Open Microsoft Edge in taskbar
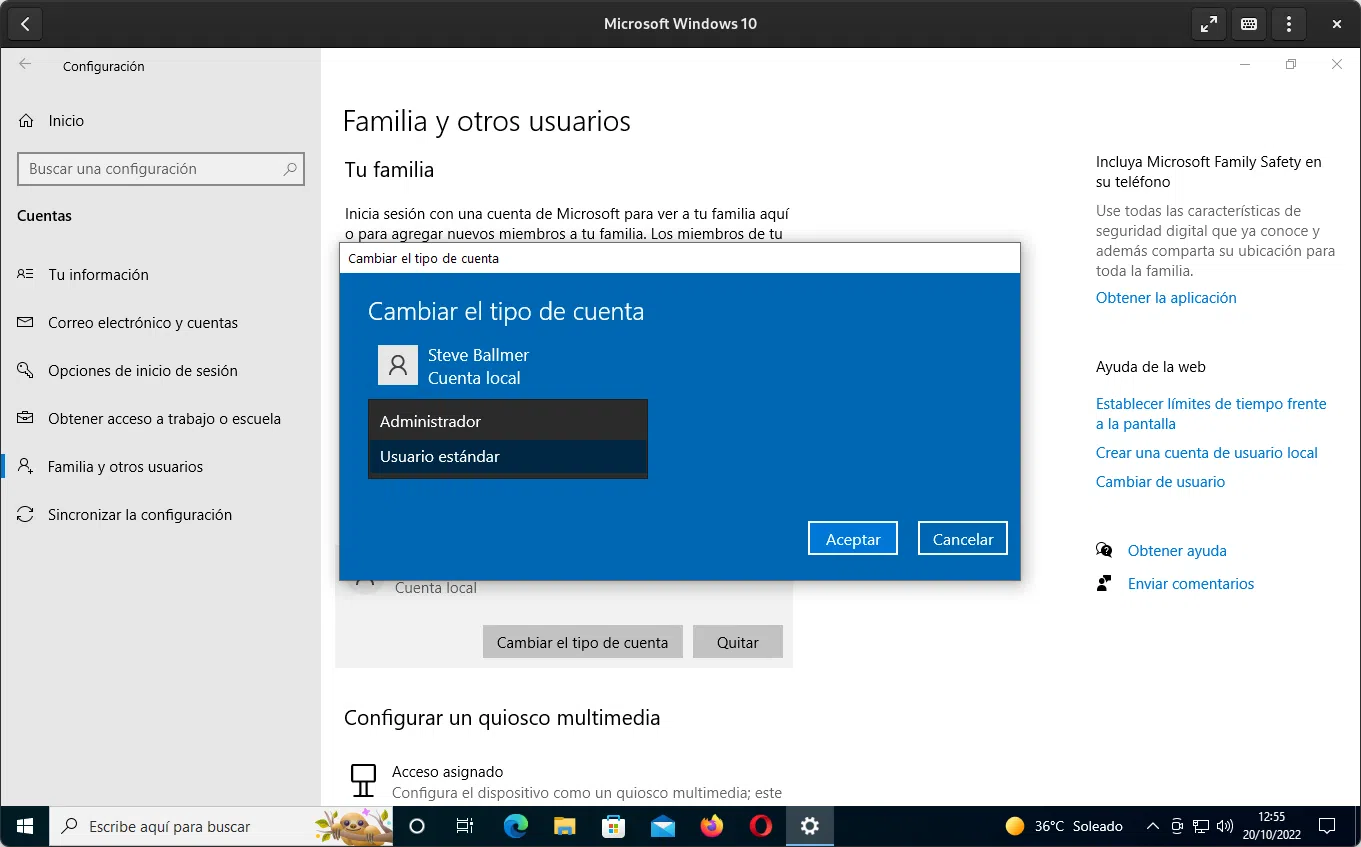The height and width of the screenshot is (847, 1361). pyautogui.click(x=516, y=826)
